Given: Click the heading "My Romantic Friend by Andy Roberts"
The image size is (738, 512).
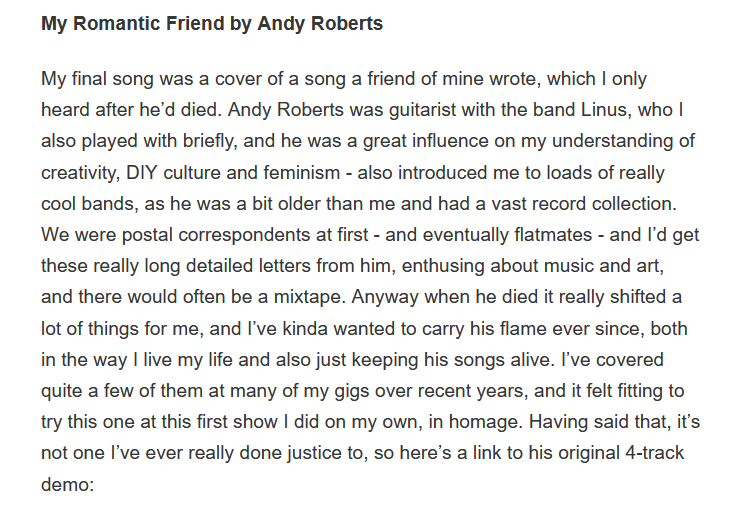Looking at the screenshot, I should 212,24.
